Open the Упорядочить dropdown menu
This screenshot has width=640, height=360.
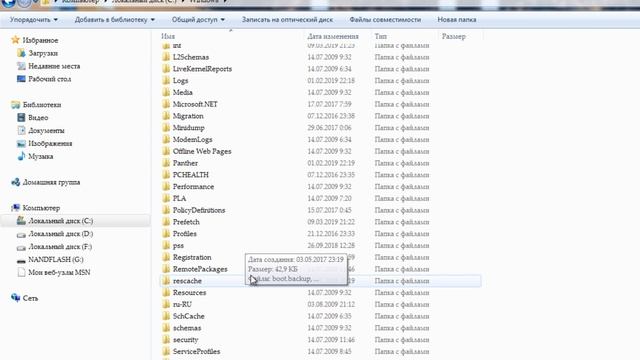(x=33, y=20)
